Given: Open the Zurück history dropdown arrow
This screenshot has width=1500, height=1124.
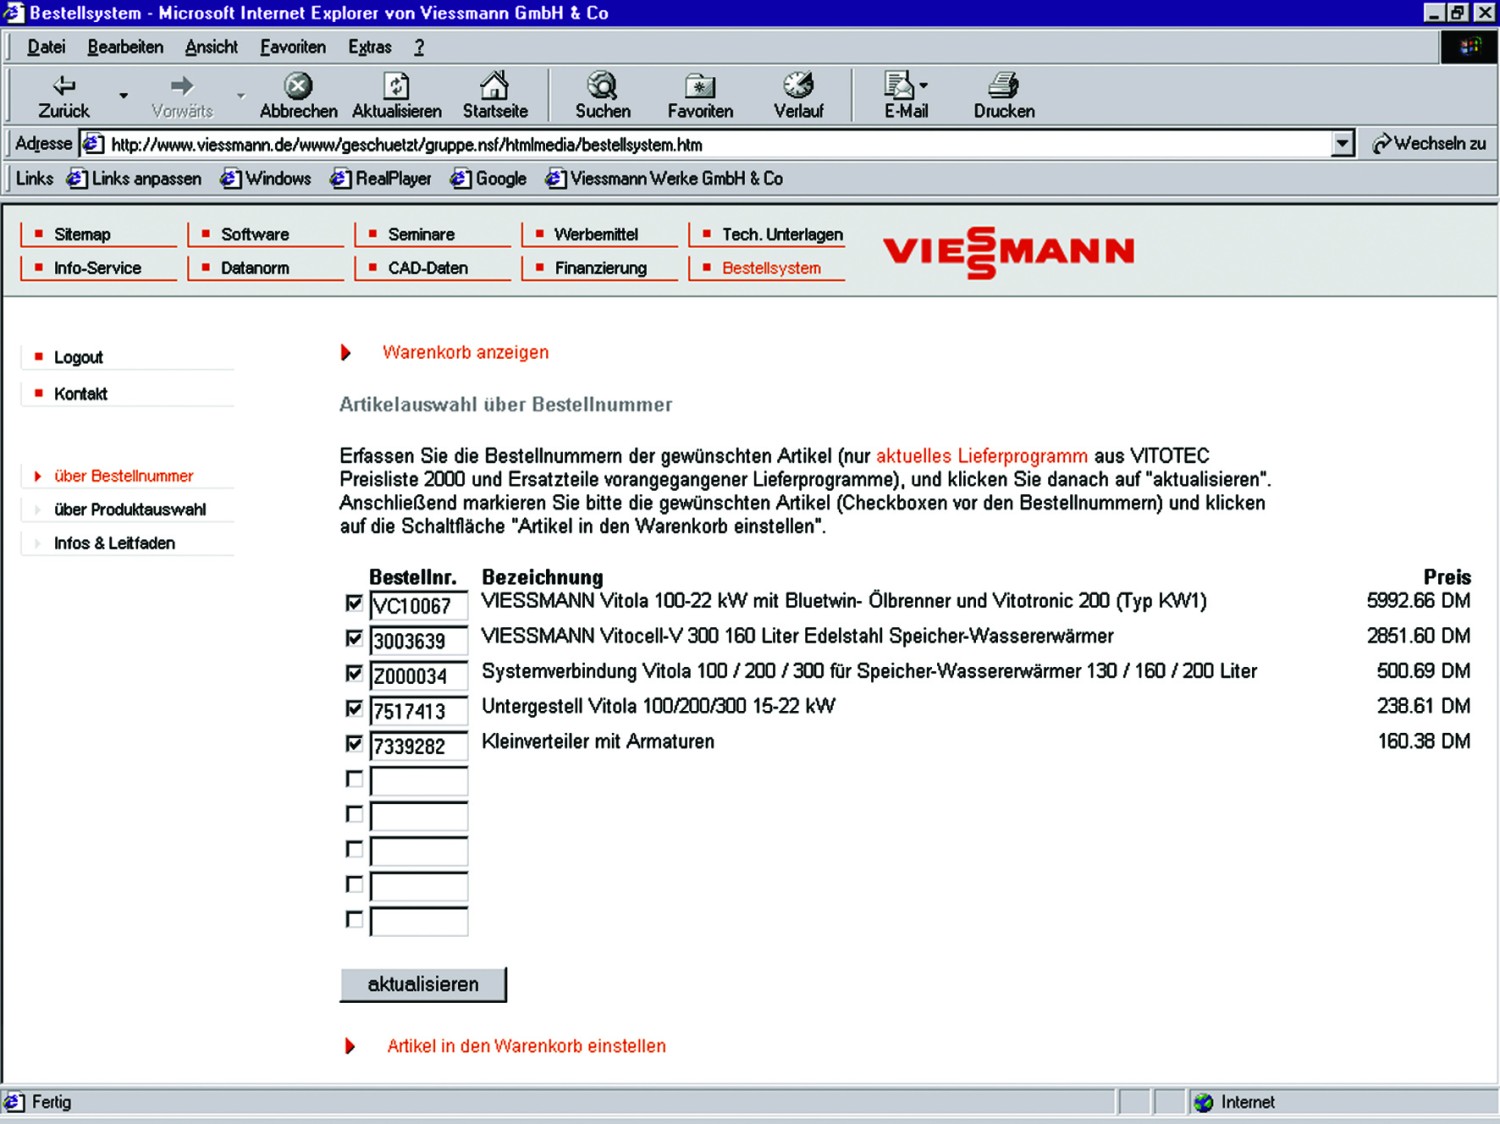Looking at the screenshot, I should [x=124, y=96].
